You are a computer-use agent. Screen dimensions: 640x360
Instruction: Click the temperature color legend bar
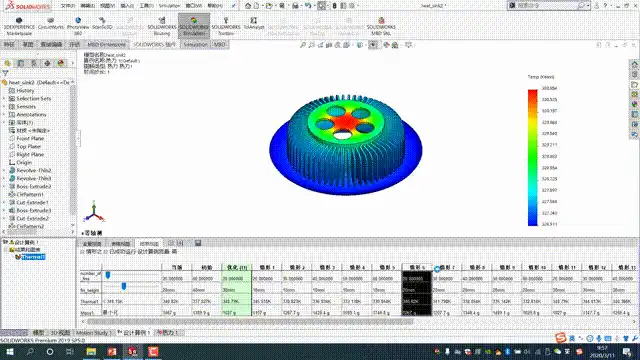click(x=533, y=158)
